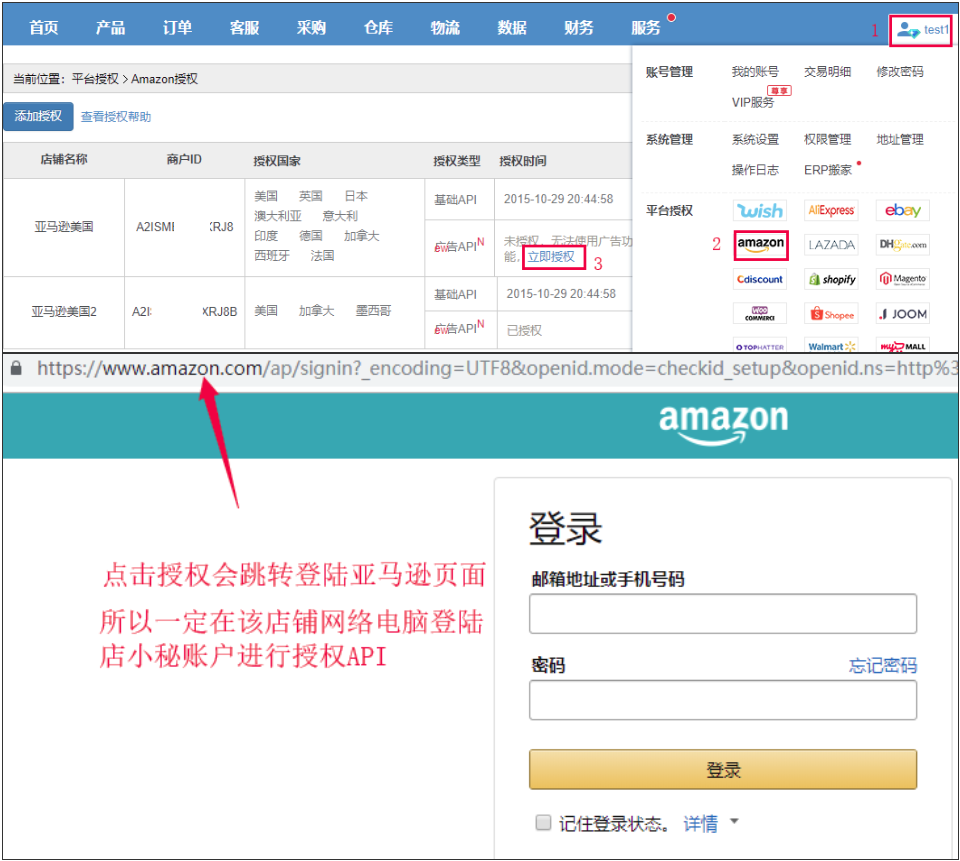Open 系统设置 in system management
960x861 pixels.
[x=755, y=140]
